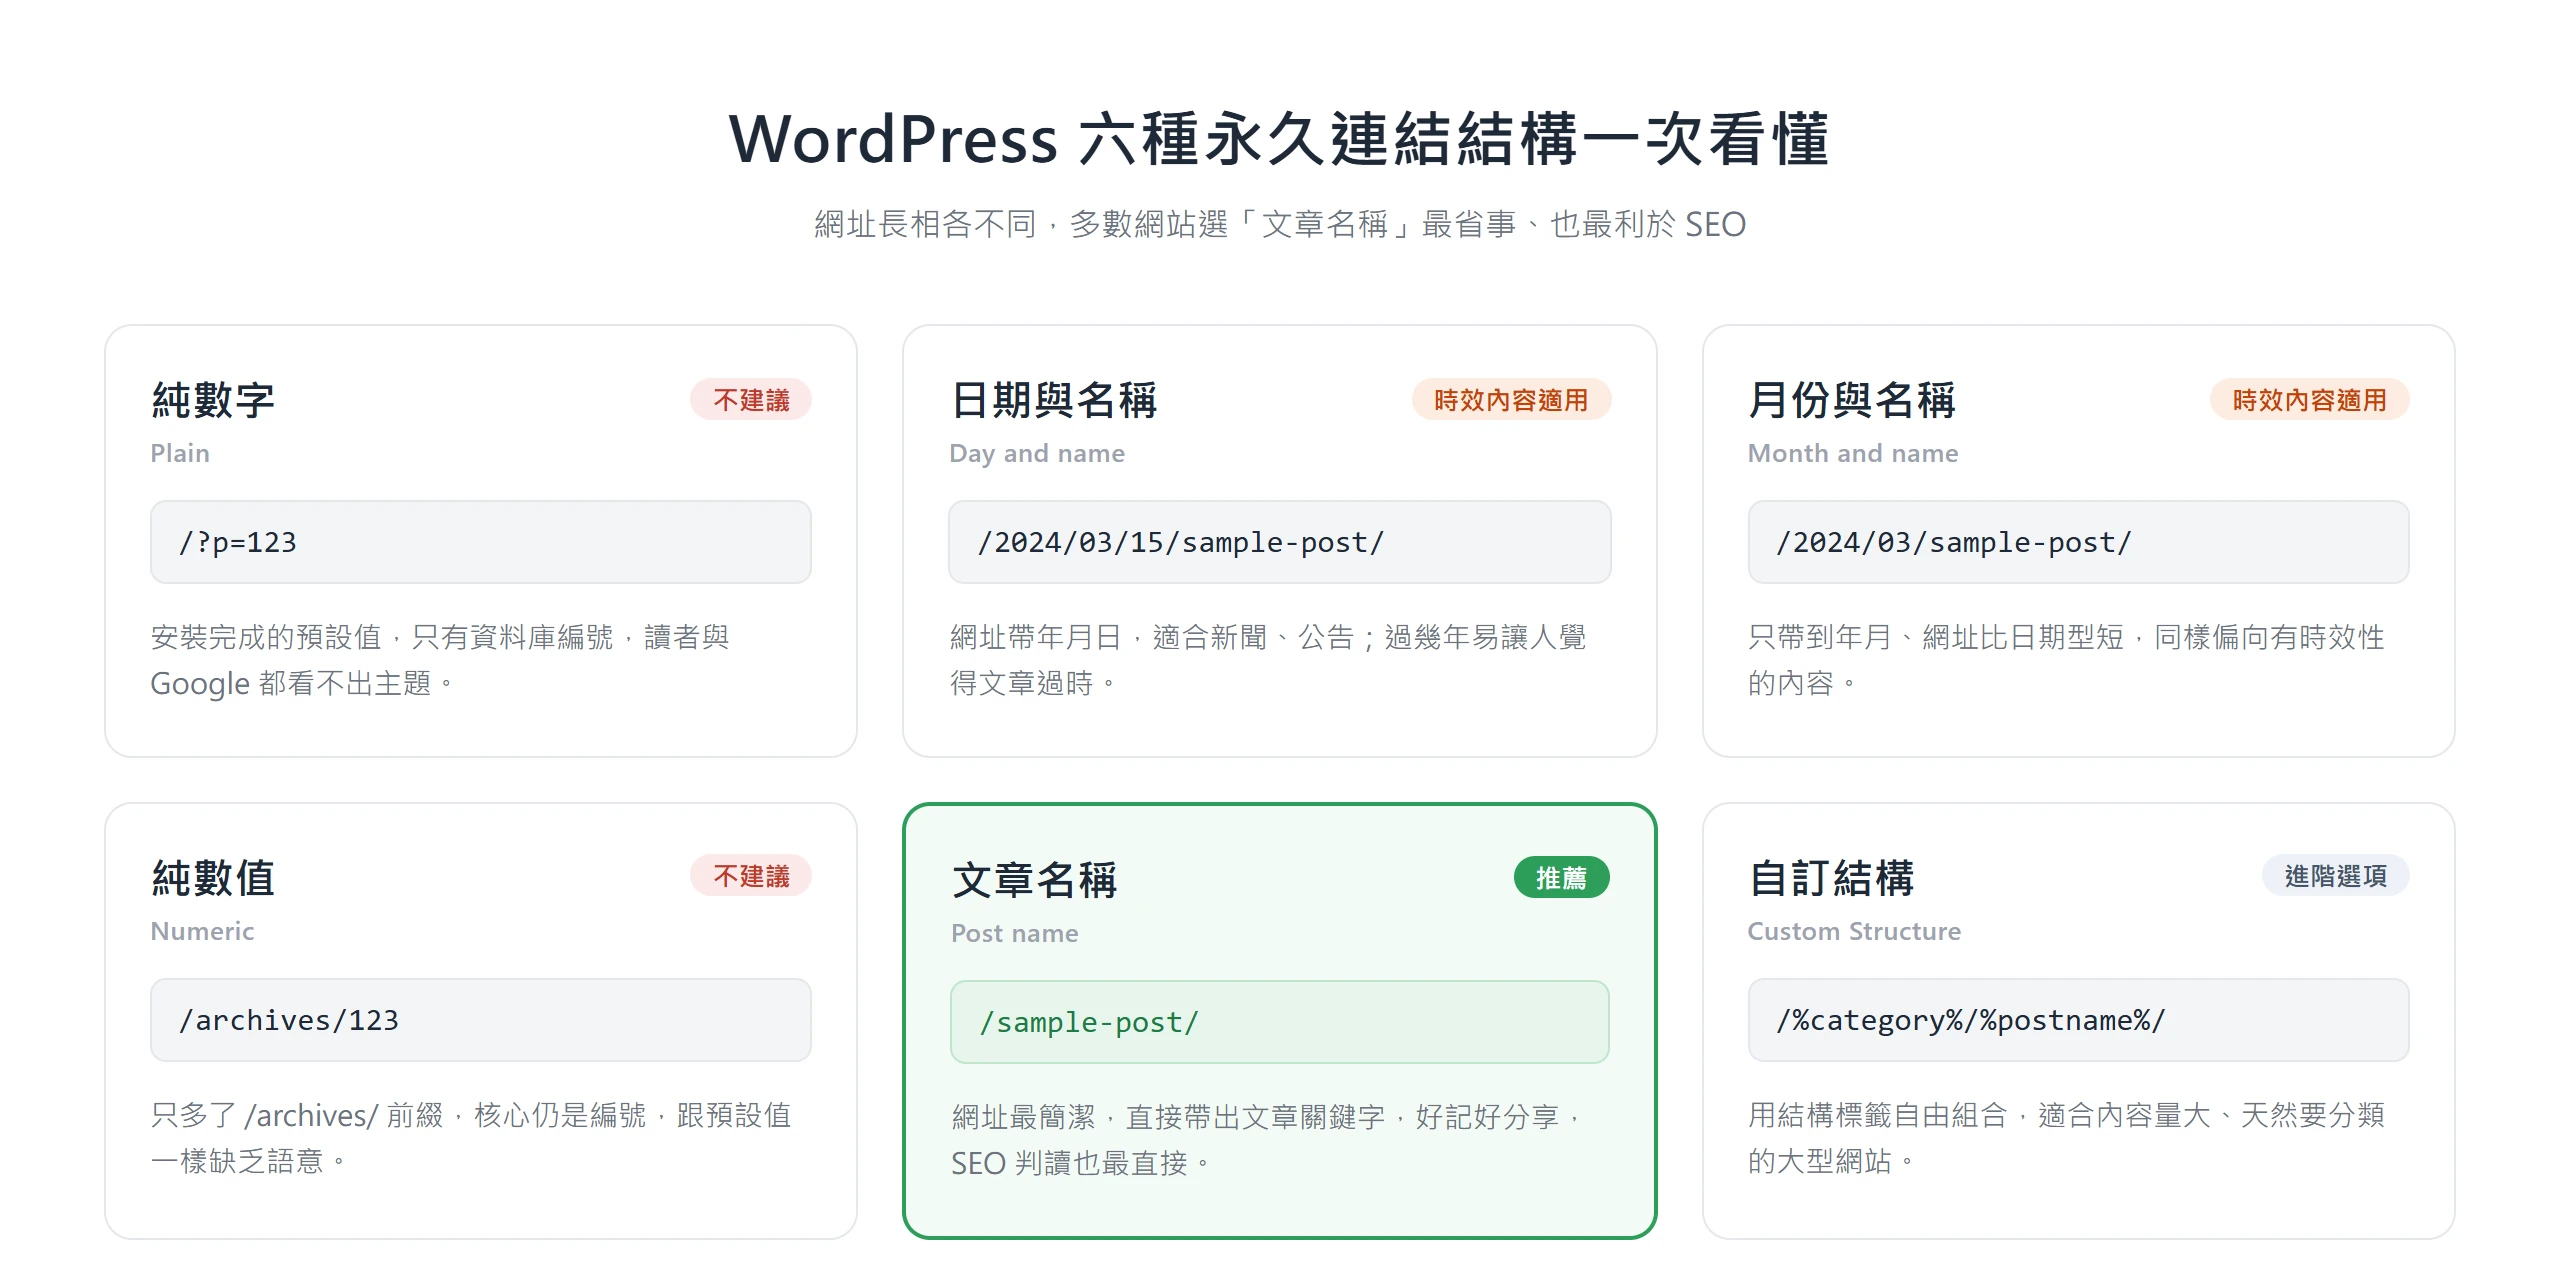Image resolution: width=2560 pixels, height=1264 pixels.
Task: Select the 純數字 card heading
Action: (x=213, y=400)
